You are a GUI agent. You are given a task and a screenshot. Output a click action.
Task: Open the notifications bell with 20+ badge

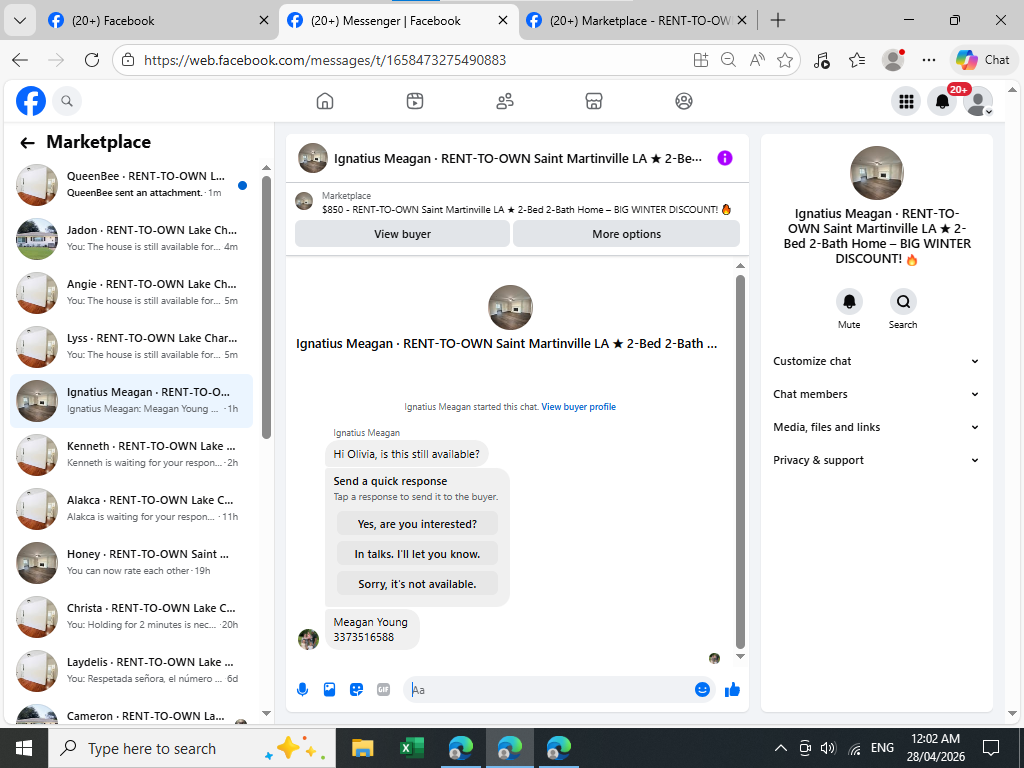(x=942, y=101)
